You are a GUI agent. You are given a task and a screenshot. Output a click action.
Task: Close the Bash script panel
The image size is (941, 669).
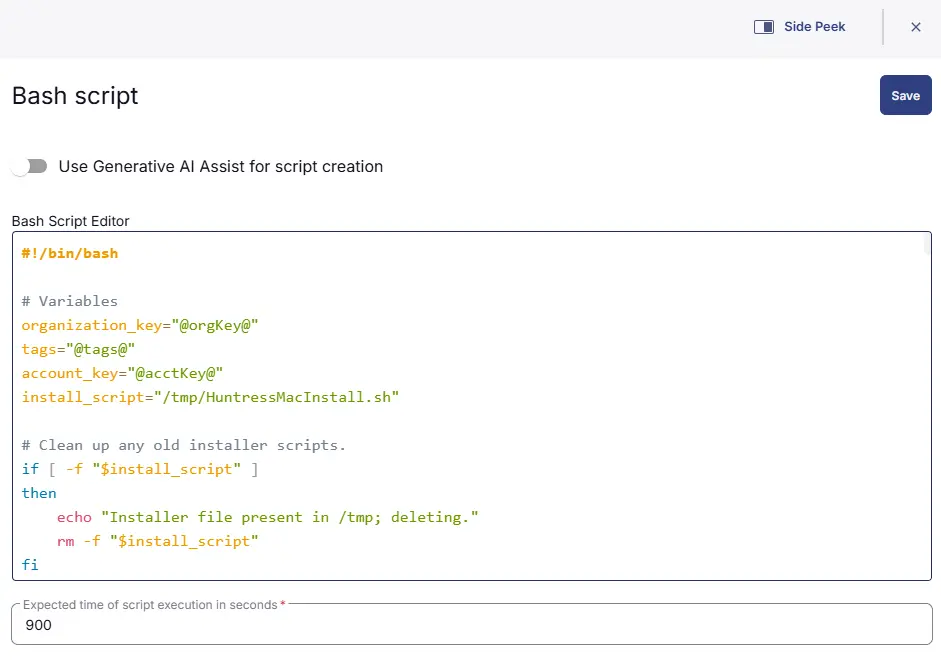click(x=915, y=27)
